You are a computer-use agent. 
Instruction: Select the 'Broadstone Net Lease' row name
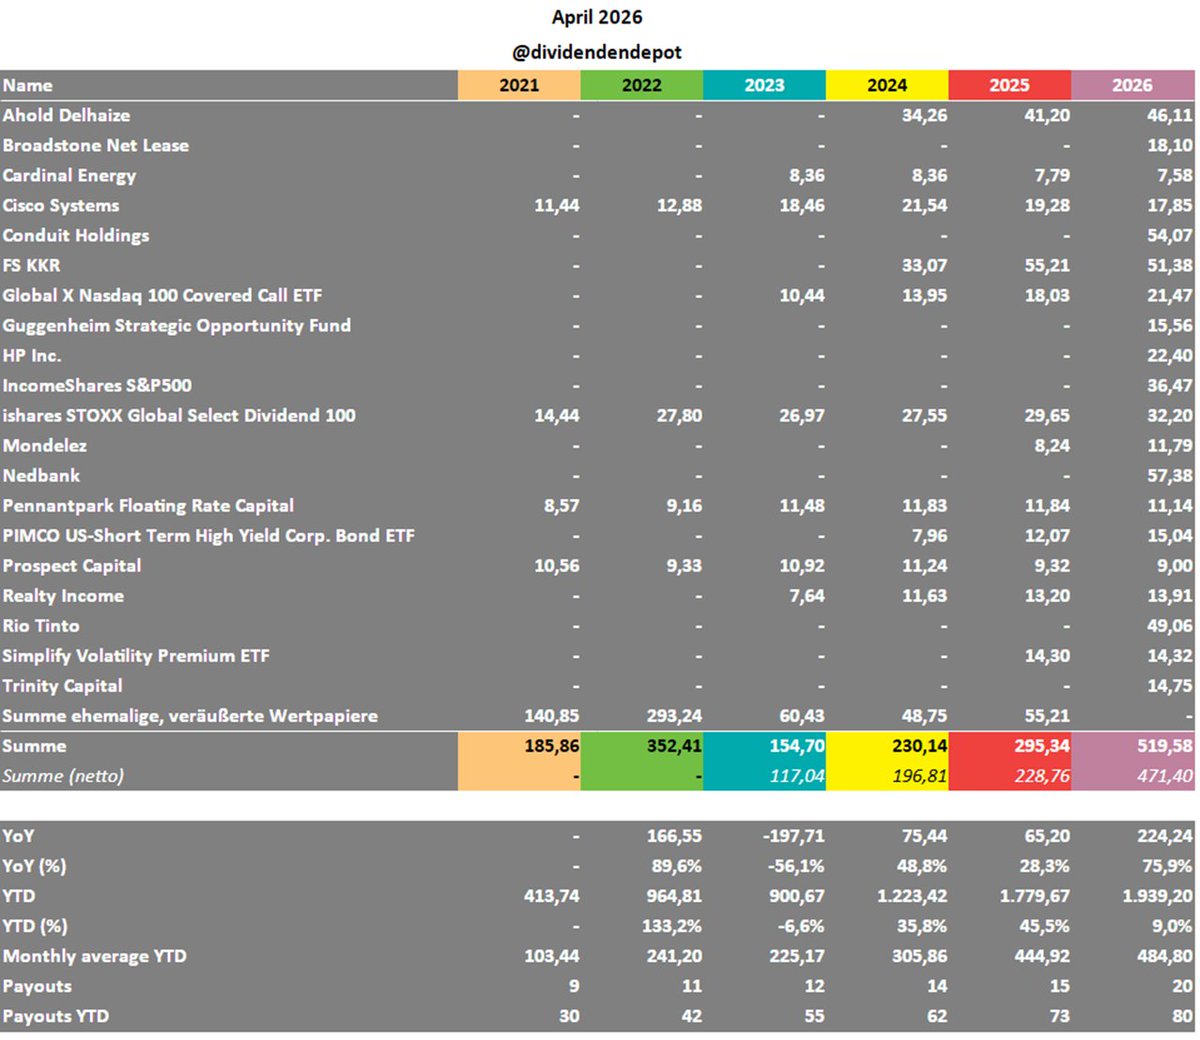click(x=95, y=145)
